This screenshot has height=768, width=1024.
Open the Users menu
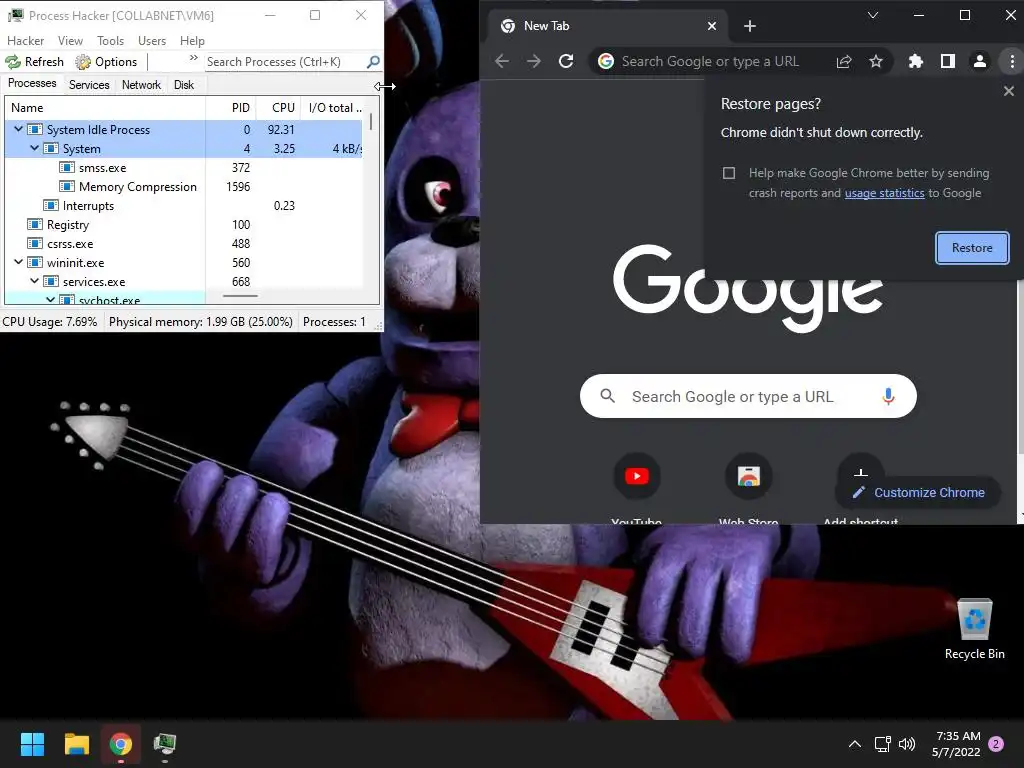[152, 40]
